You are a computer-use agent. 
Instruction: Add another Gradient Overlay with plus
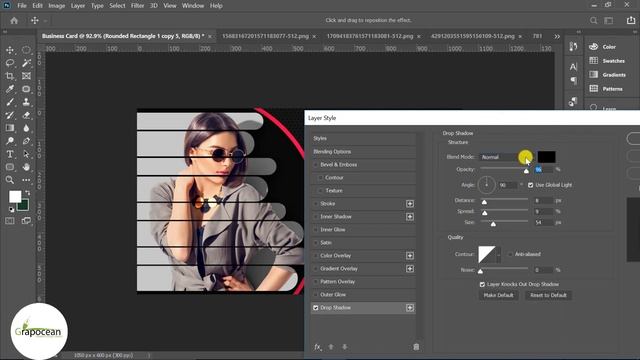coord(410,269)
